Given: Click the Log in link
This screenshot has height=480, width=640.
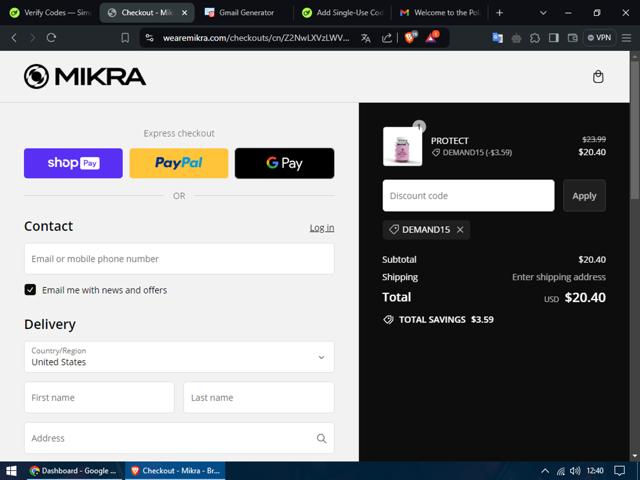Looking at the screenshot, I should coord(322,228).
